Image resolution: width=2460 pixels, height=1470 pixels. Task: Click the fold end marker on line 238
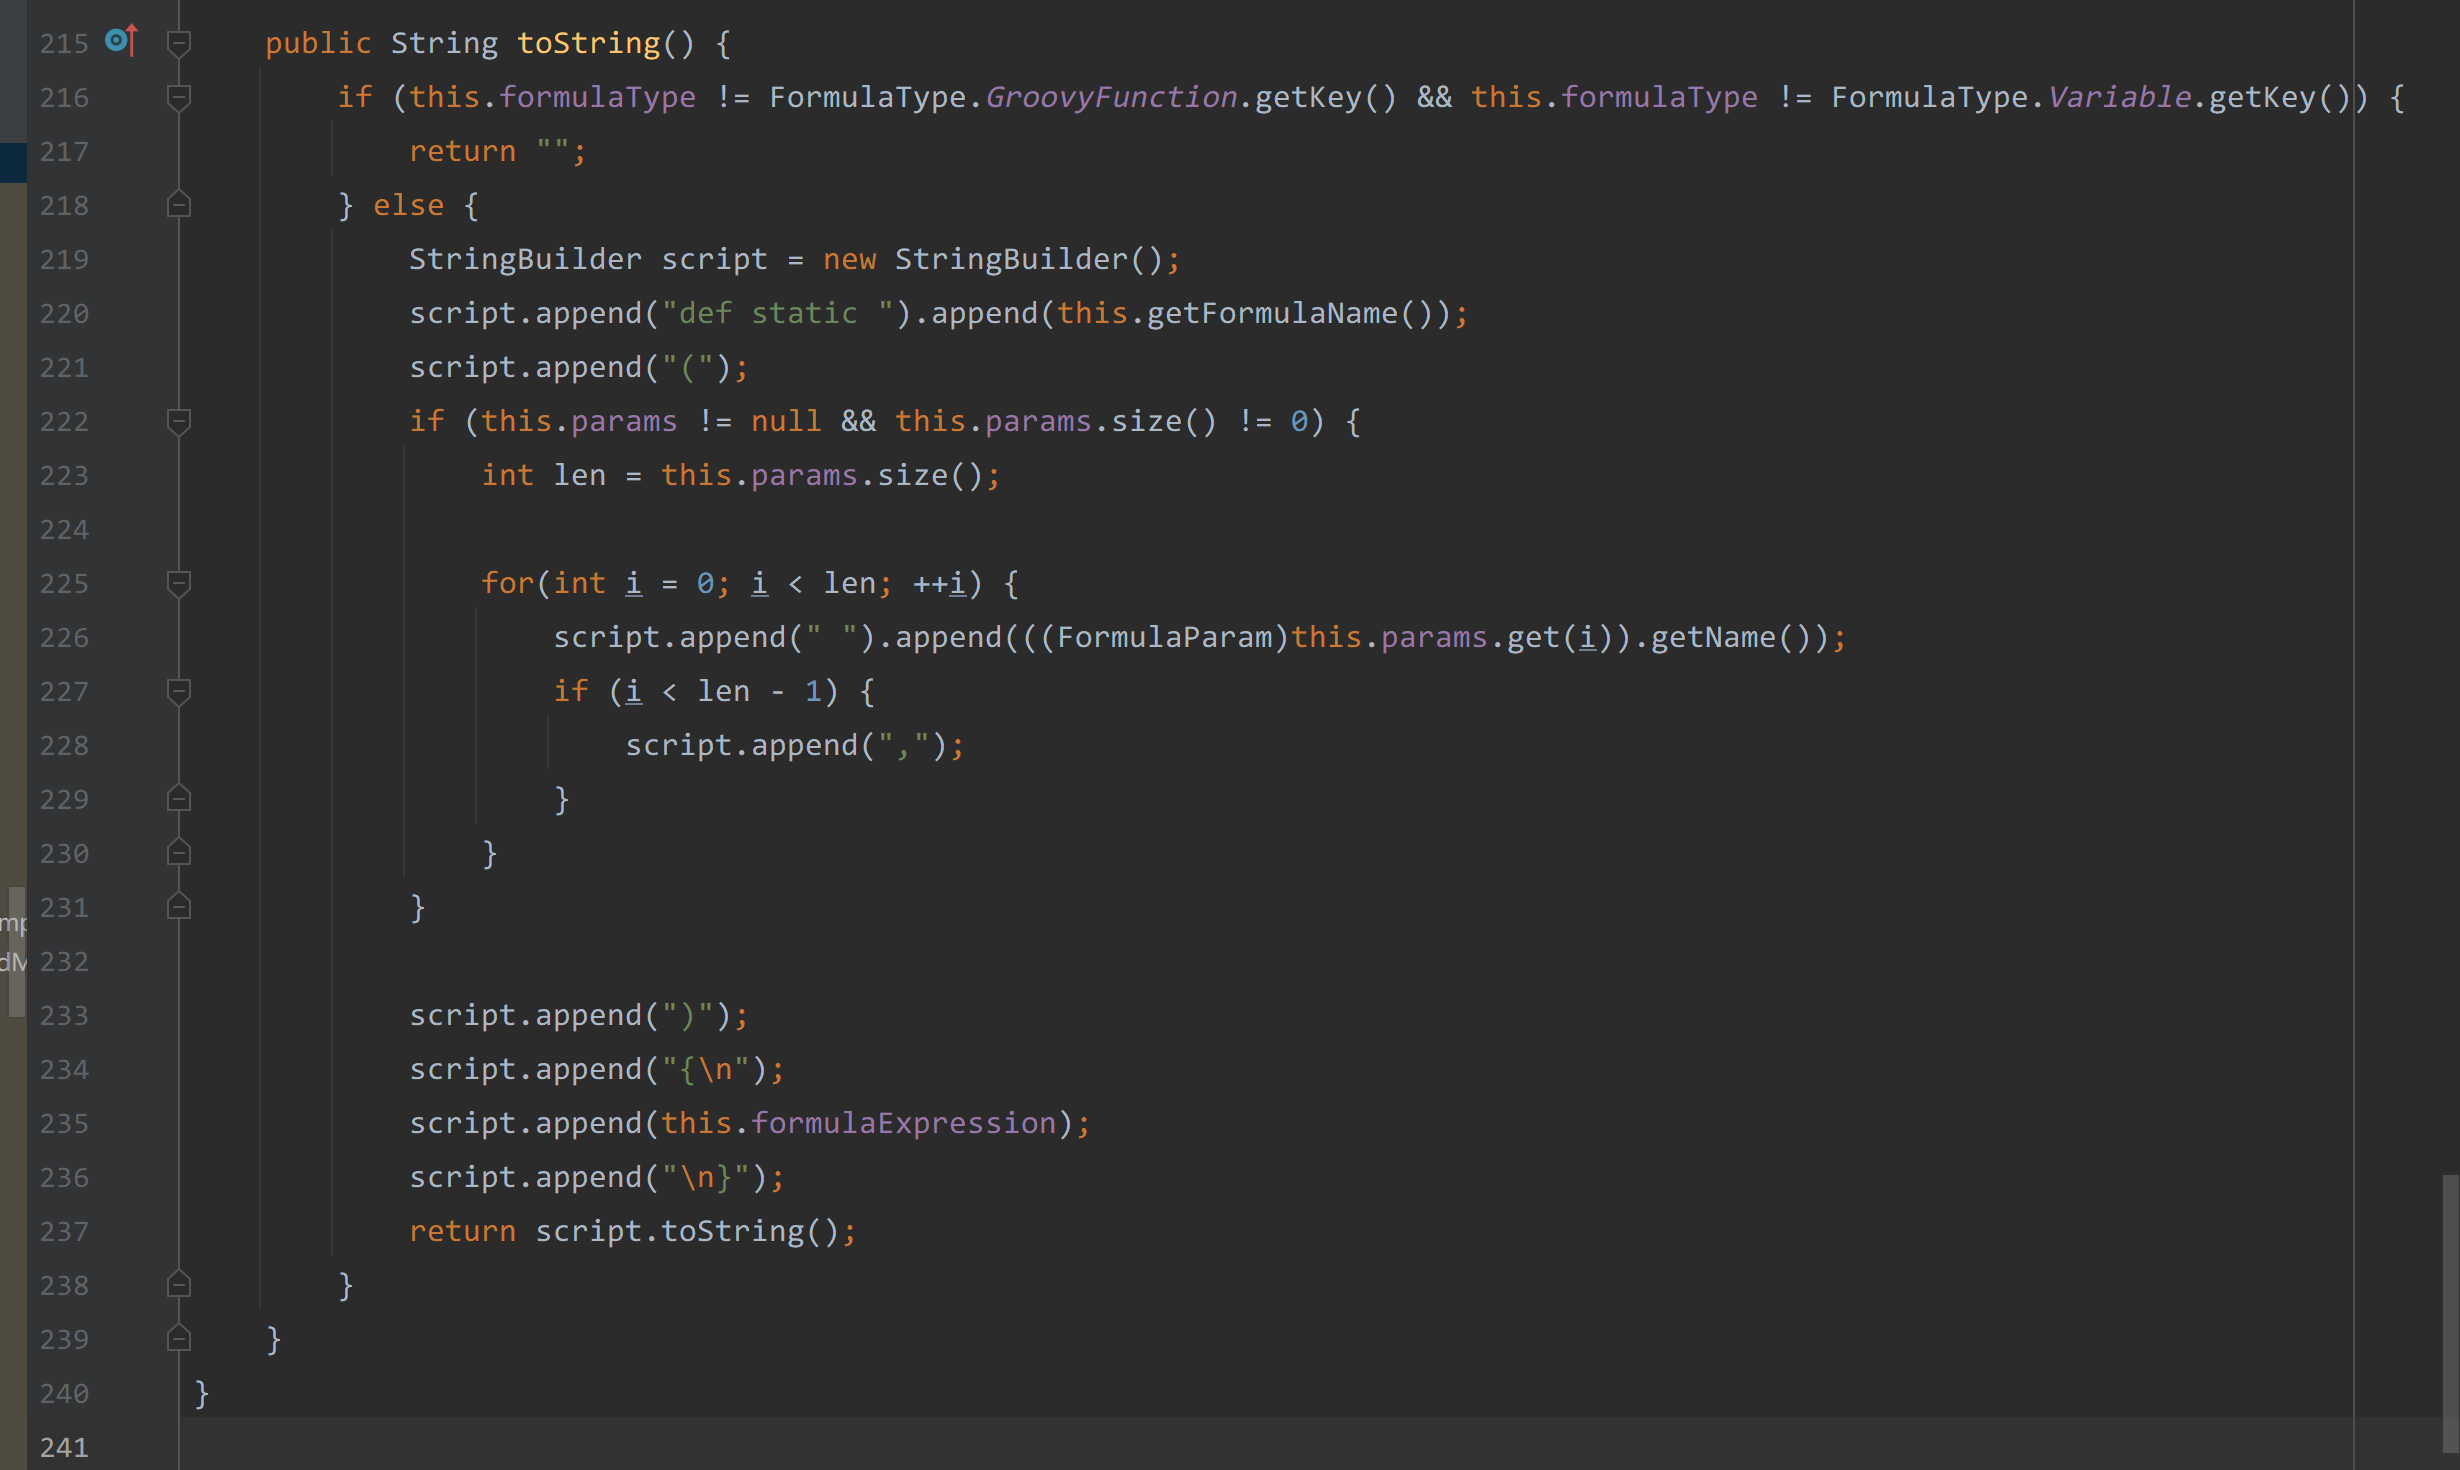(179, 1285)
